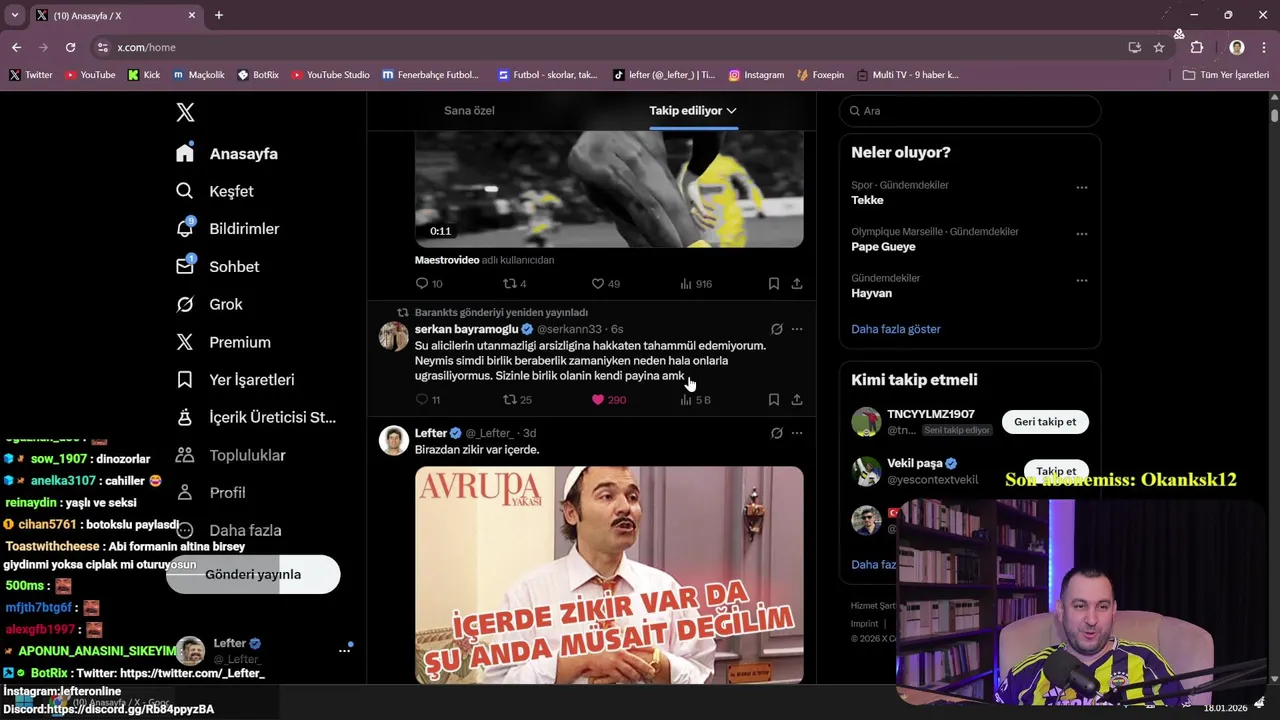Screen dimensions: 1280x720
Task: Click Daha fazla göster under trends
Action: point(896,329)
